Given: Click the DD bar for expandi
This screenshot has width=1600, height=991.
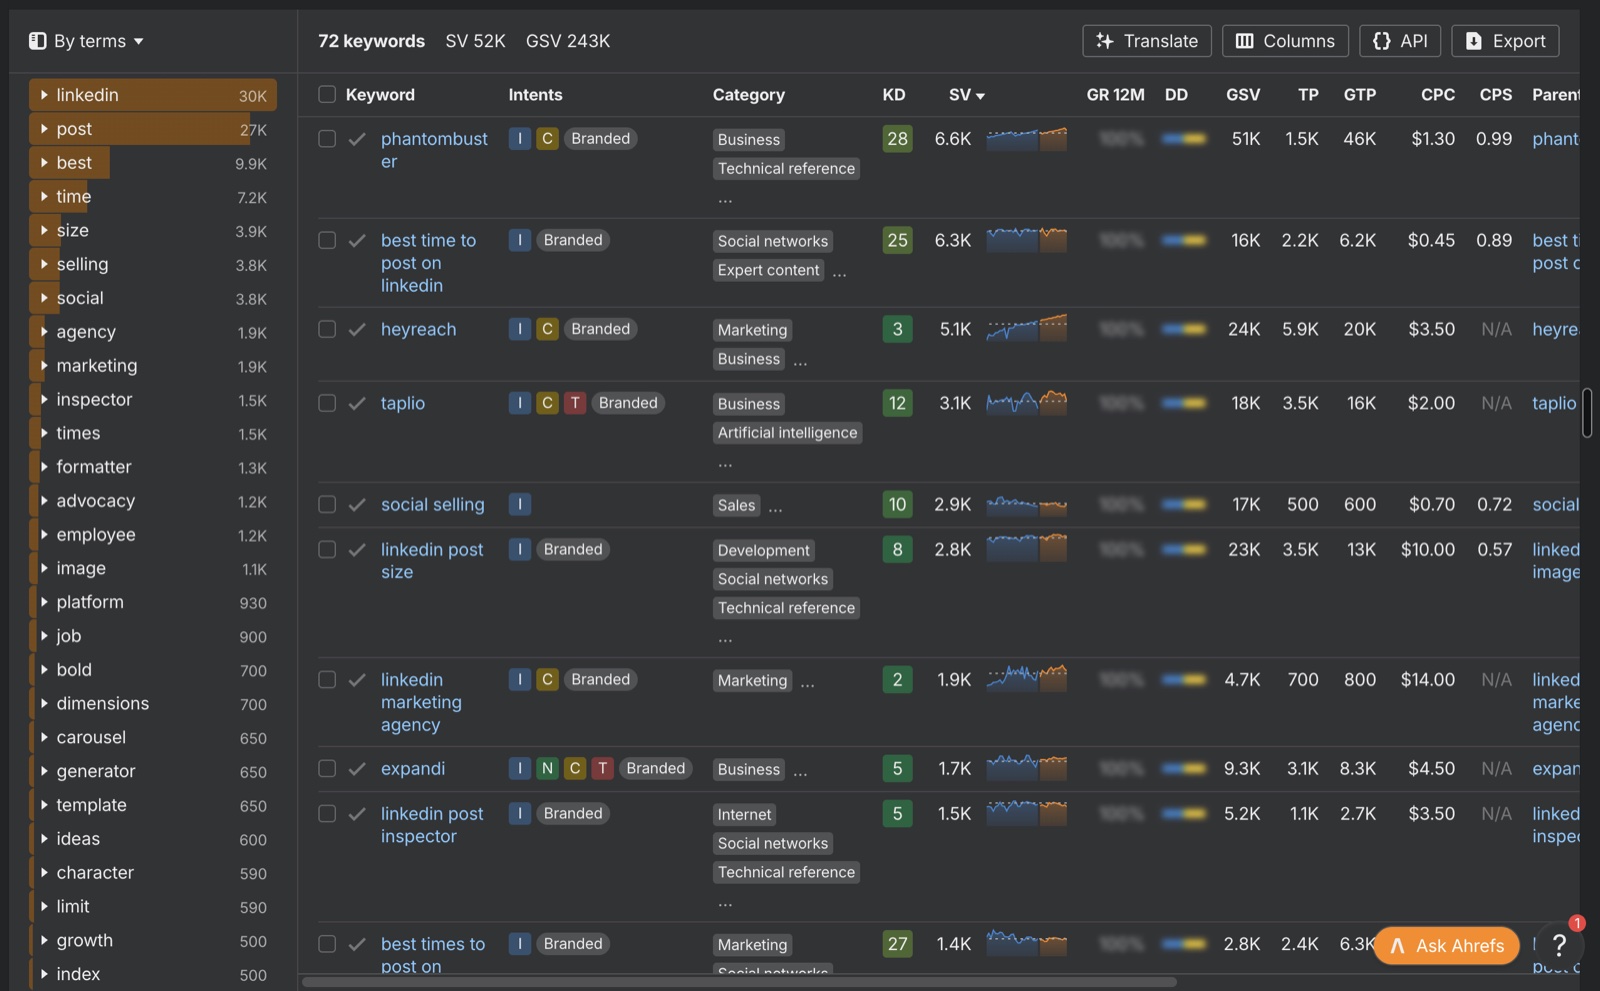Looking at the screenshot, I should point(1184,769).
